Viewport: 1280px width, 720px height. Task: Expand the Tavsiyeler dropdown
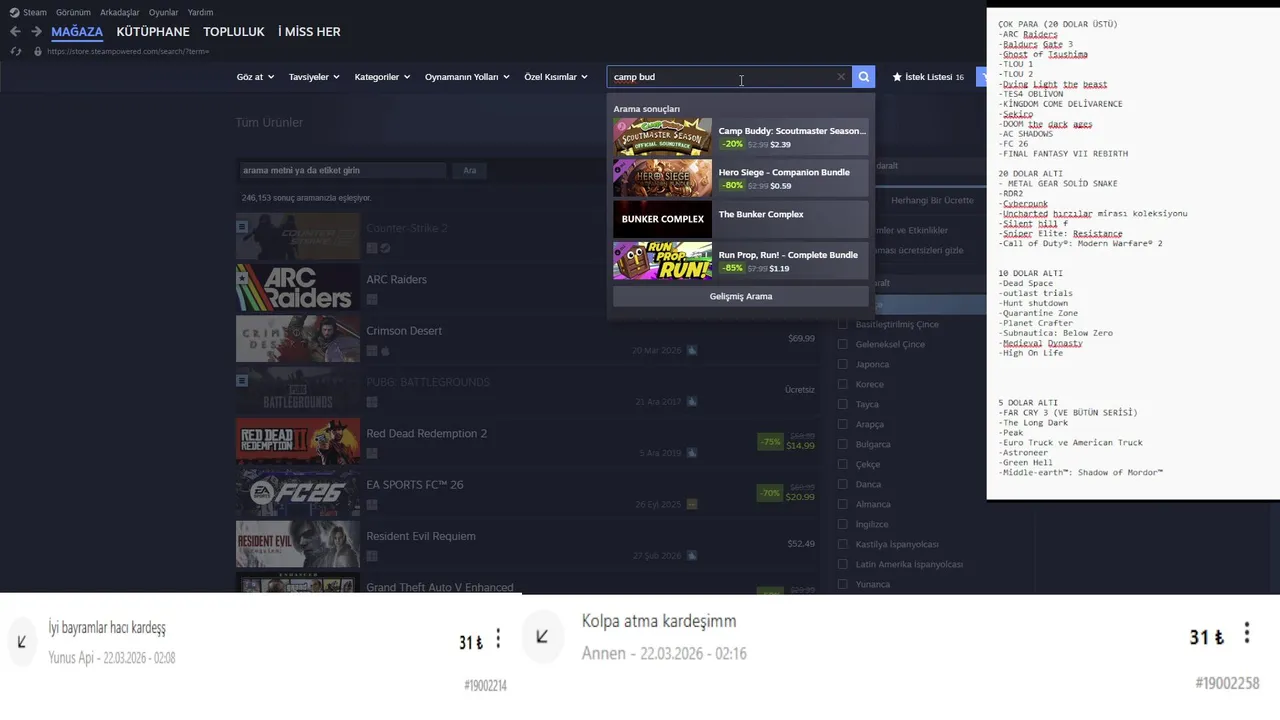tap(314, 77)
